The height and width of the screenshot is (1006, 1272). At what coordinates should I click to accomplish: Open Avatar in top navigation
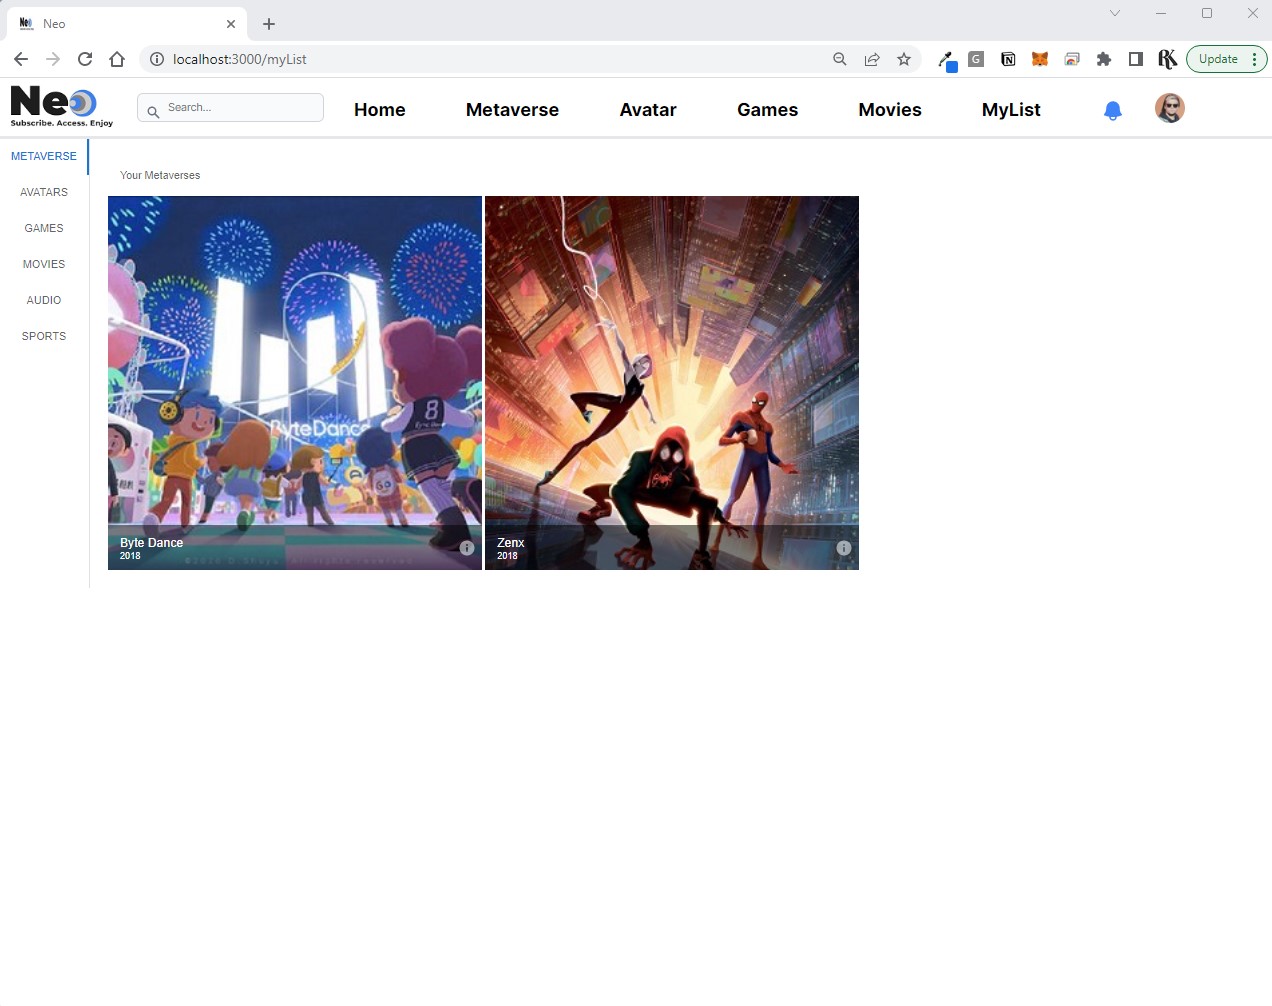(x=648, y=110)
